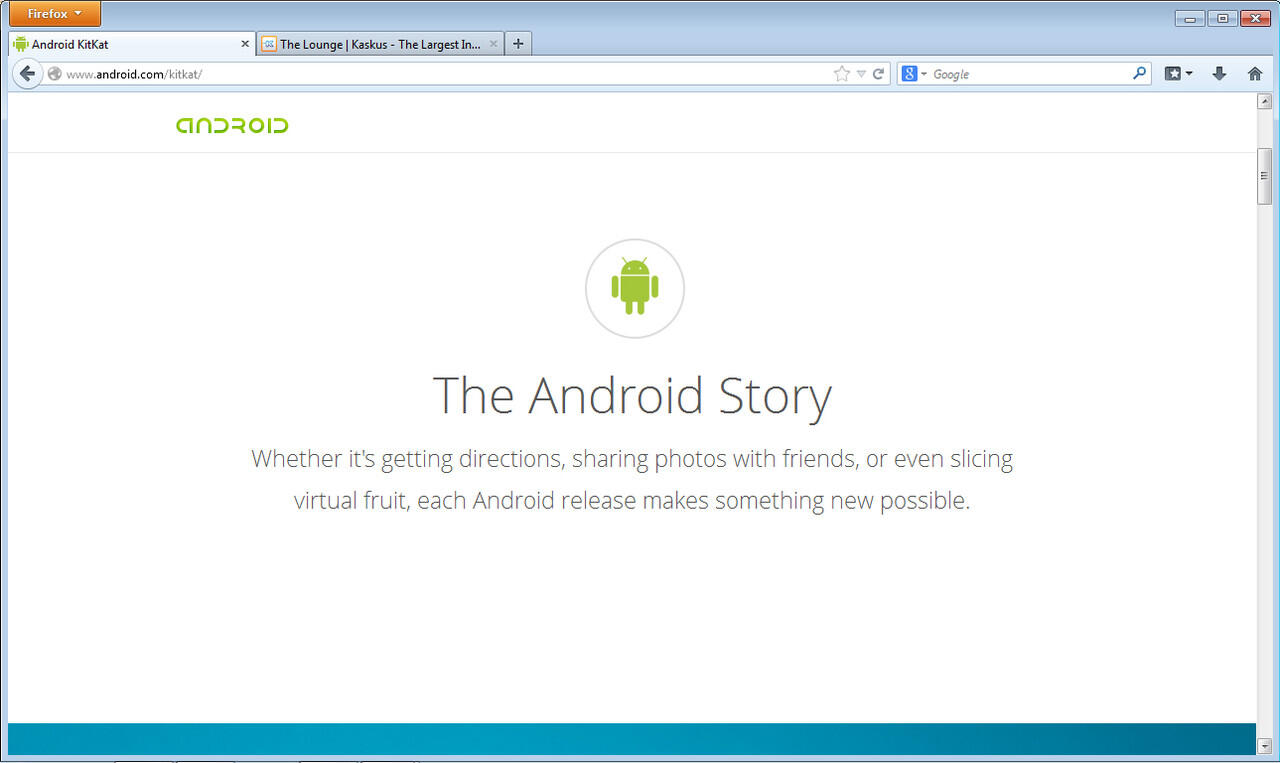Reload the current page

pos(879,74)
